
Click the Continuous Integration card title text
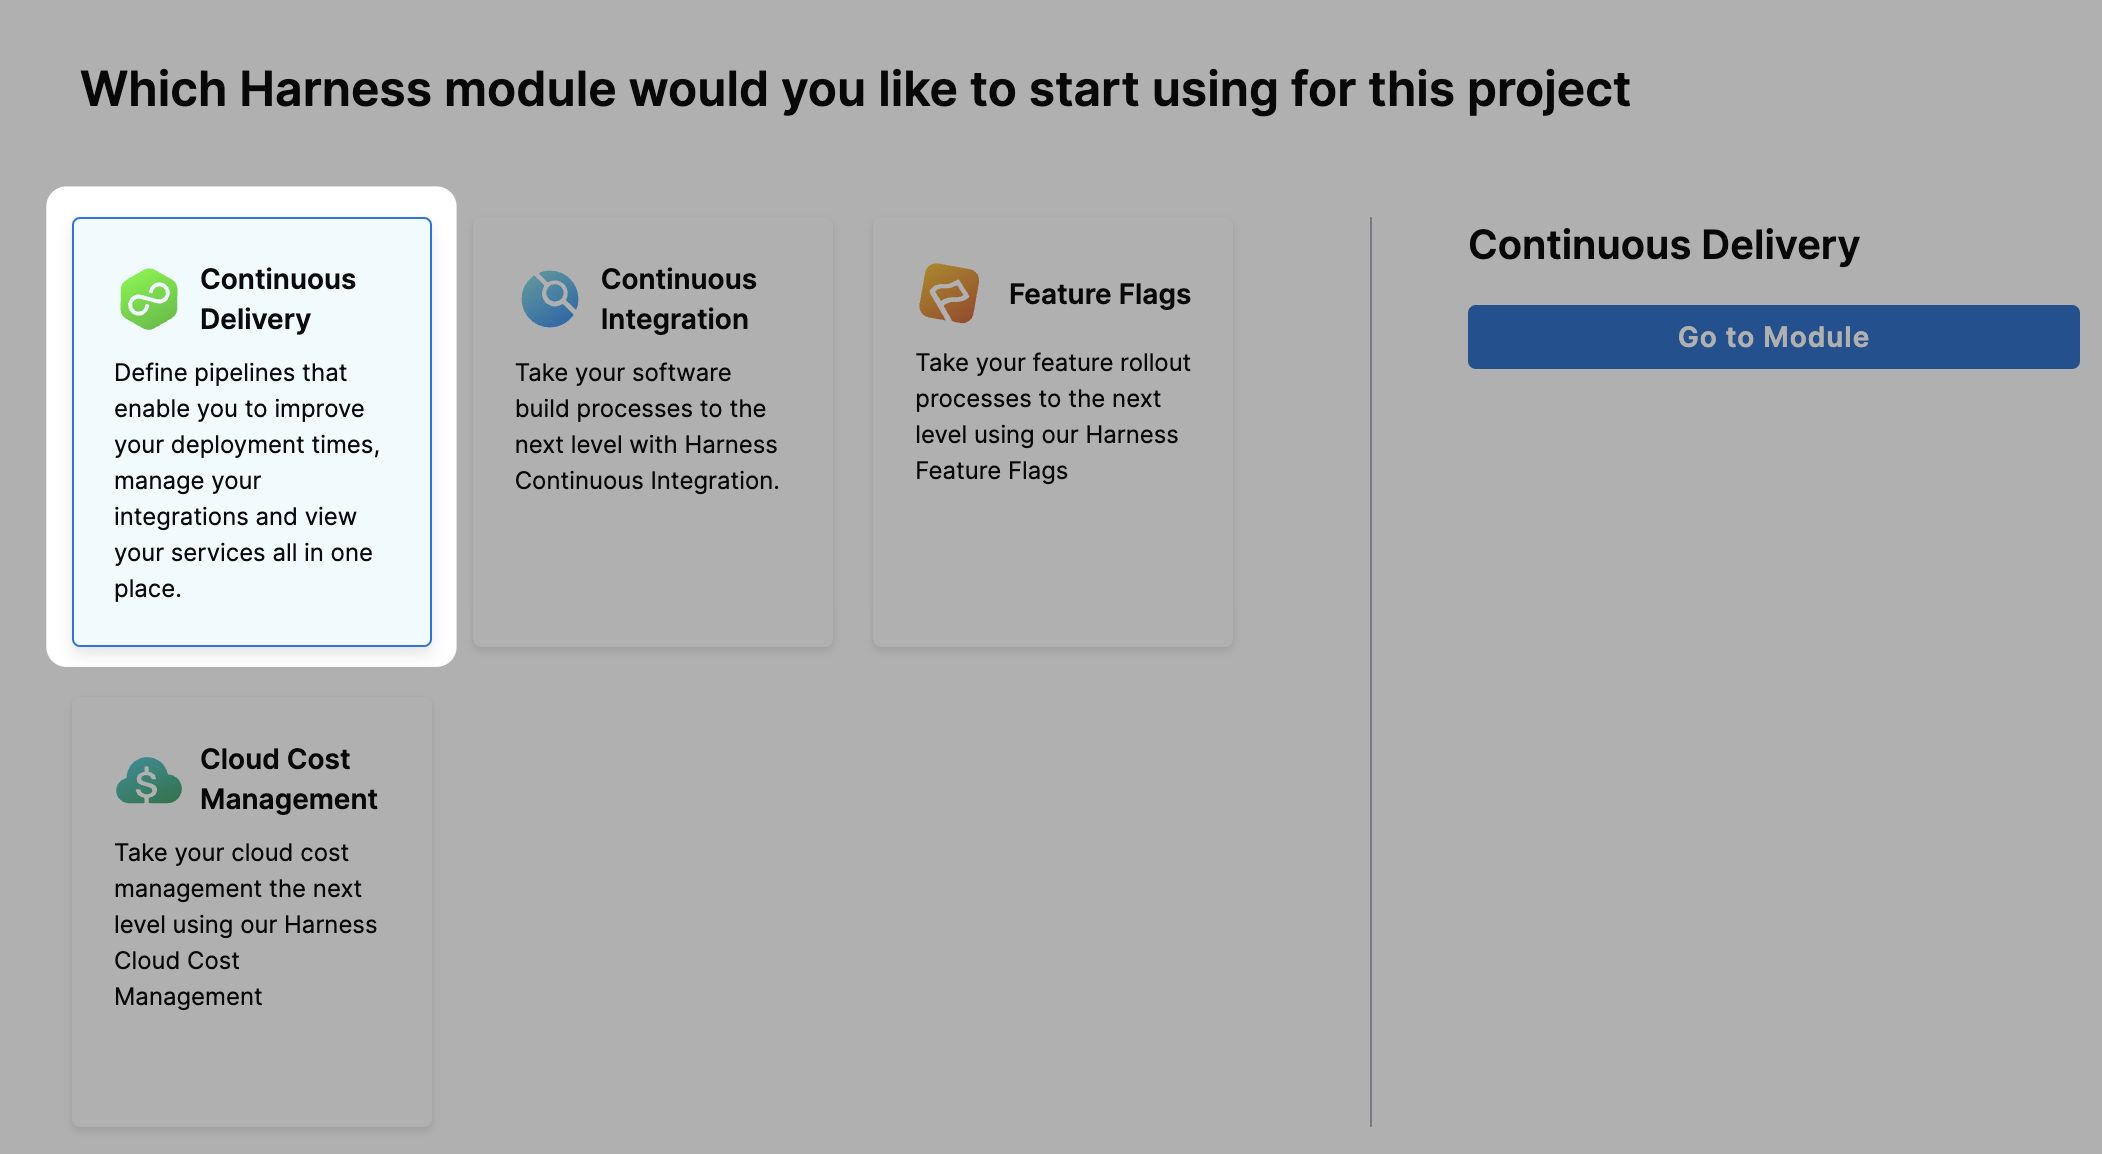click(679, 298)
